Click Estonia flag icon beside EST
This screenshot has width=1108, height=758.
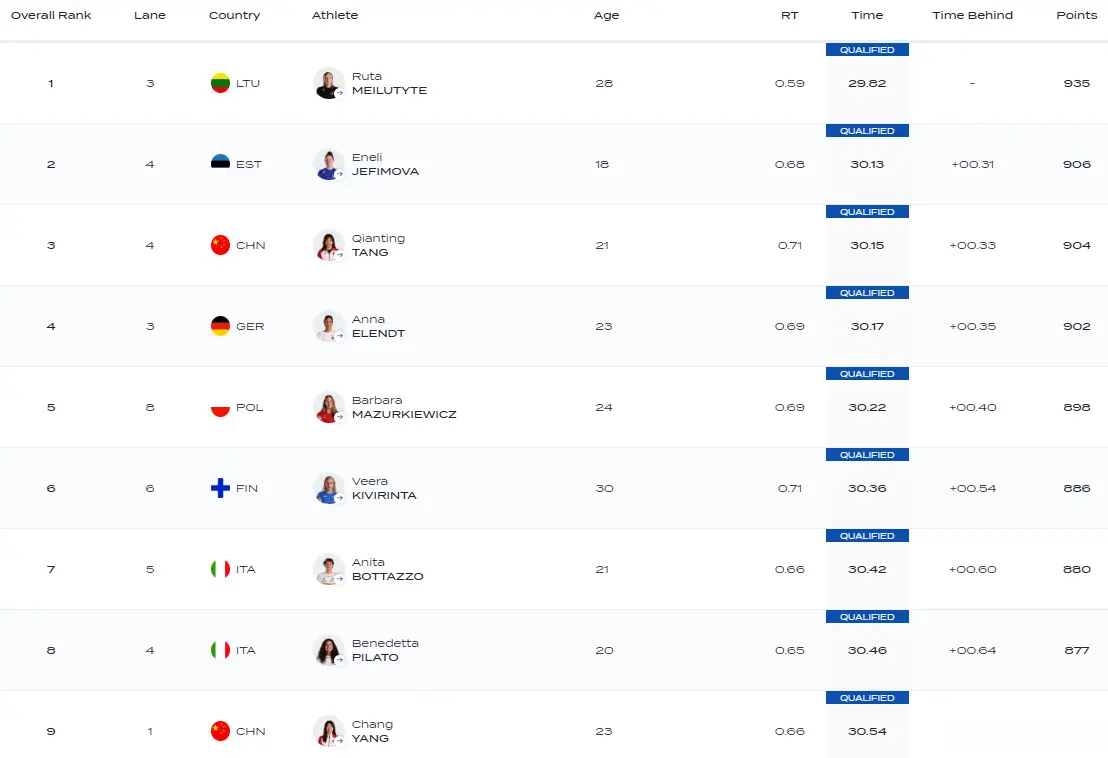221,164
